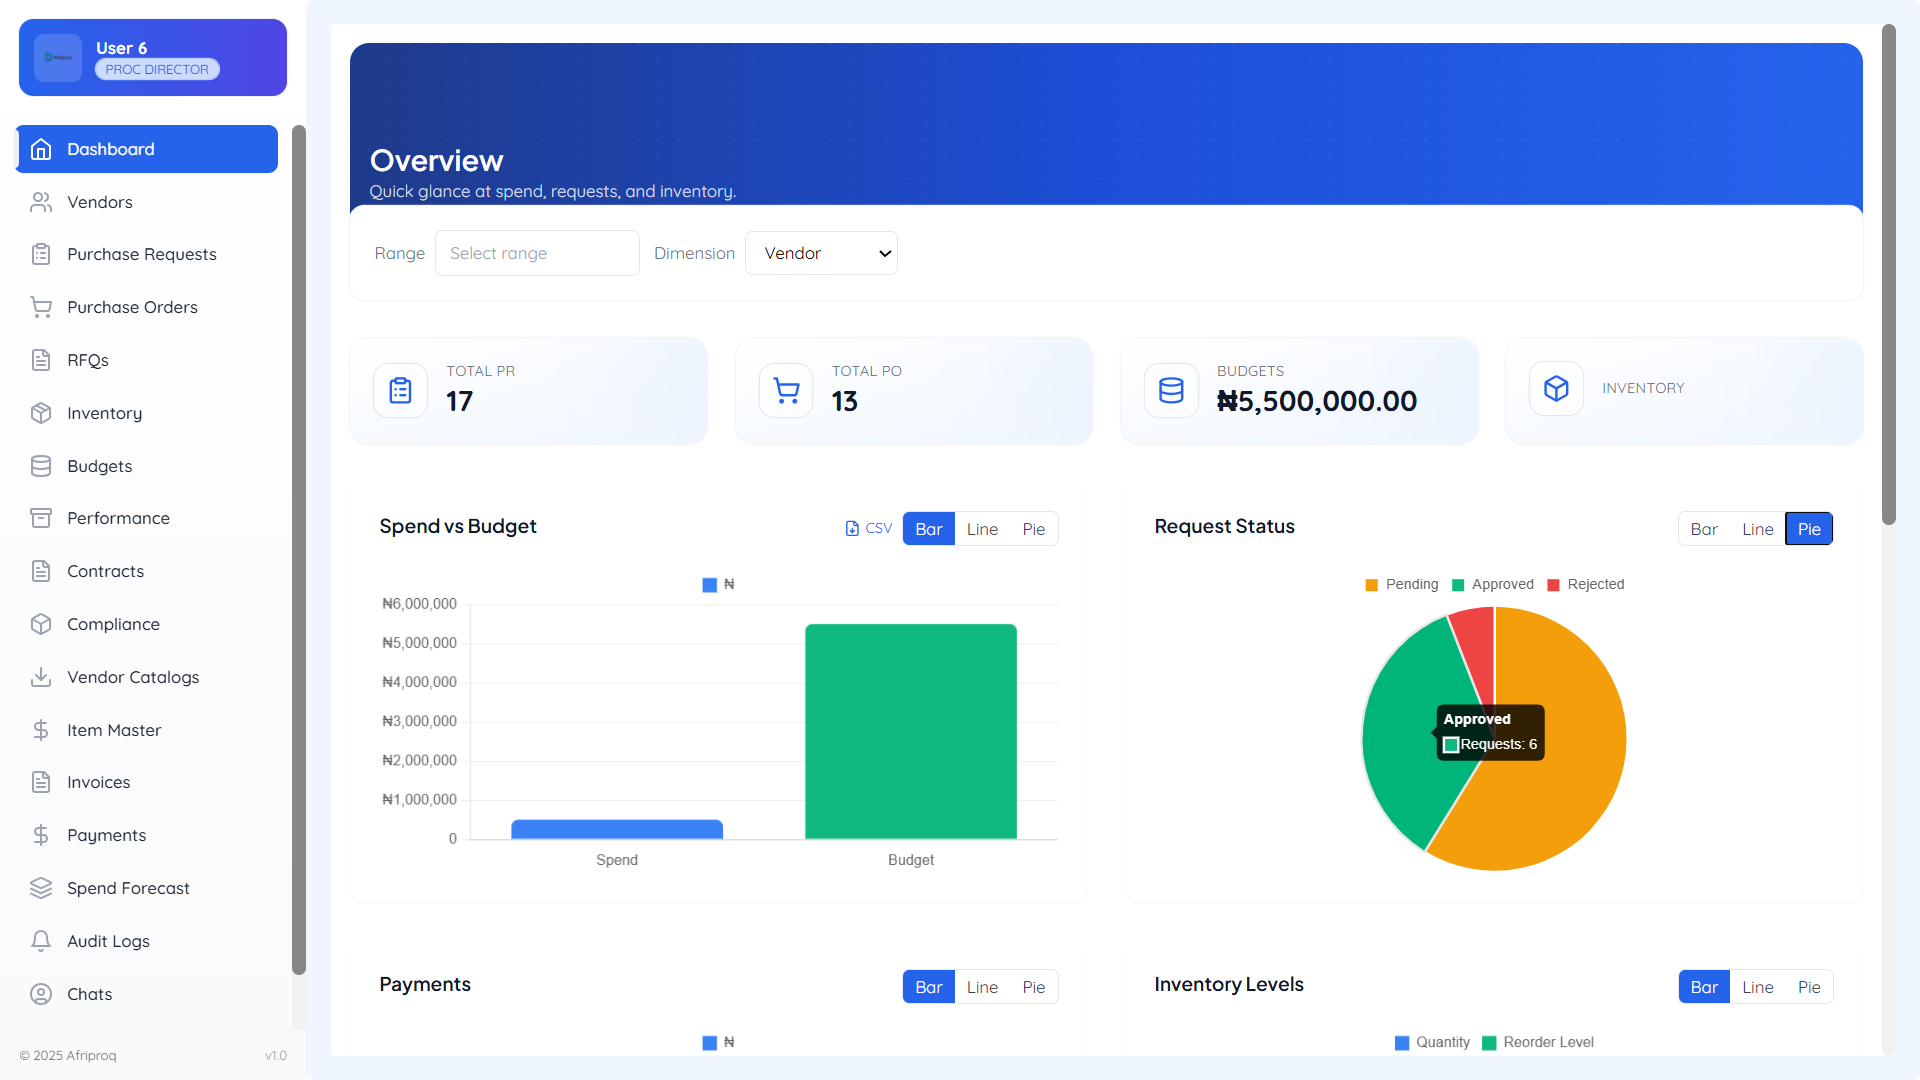Image resolution: width=1920 pixels, height=1080 pixels.
Task: Click the Vendor Catalogs download icon
Action: (x=41, y=677)
